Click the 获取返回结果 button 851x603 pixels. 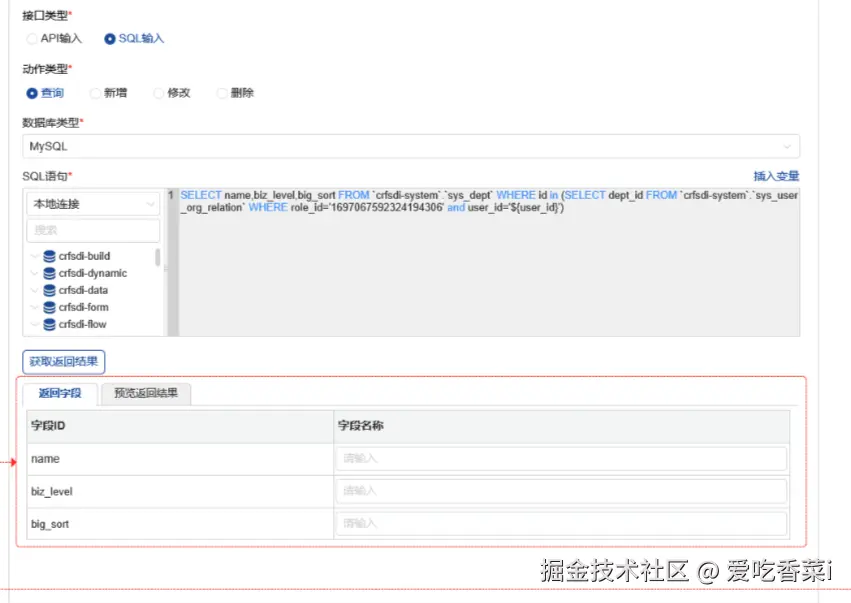click(63, 361)
